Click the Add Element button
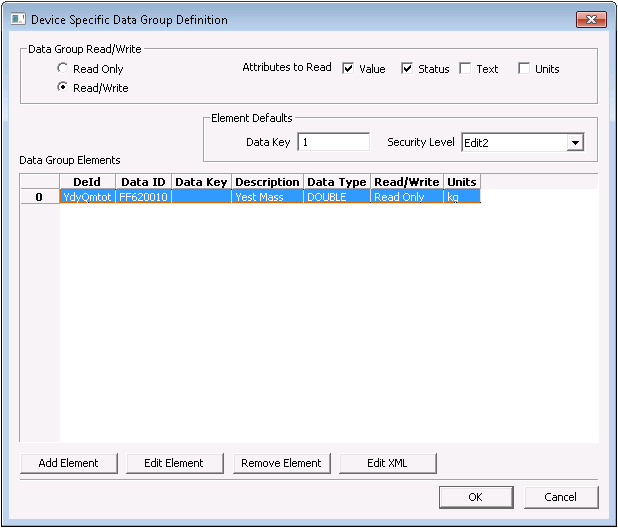Image resolution: width=618 pixels, height=528 pixels. (x=69, y=463)
